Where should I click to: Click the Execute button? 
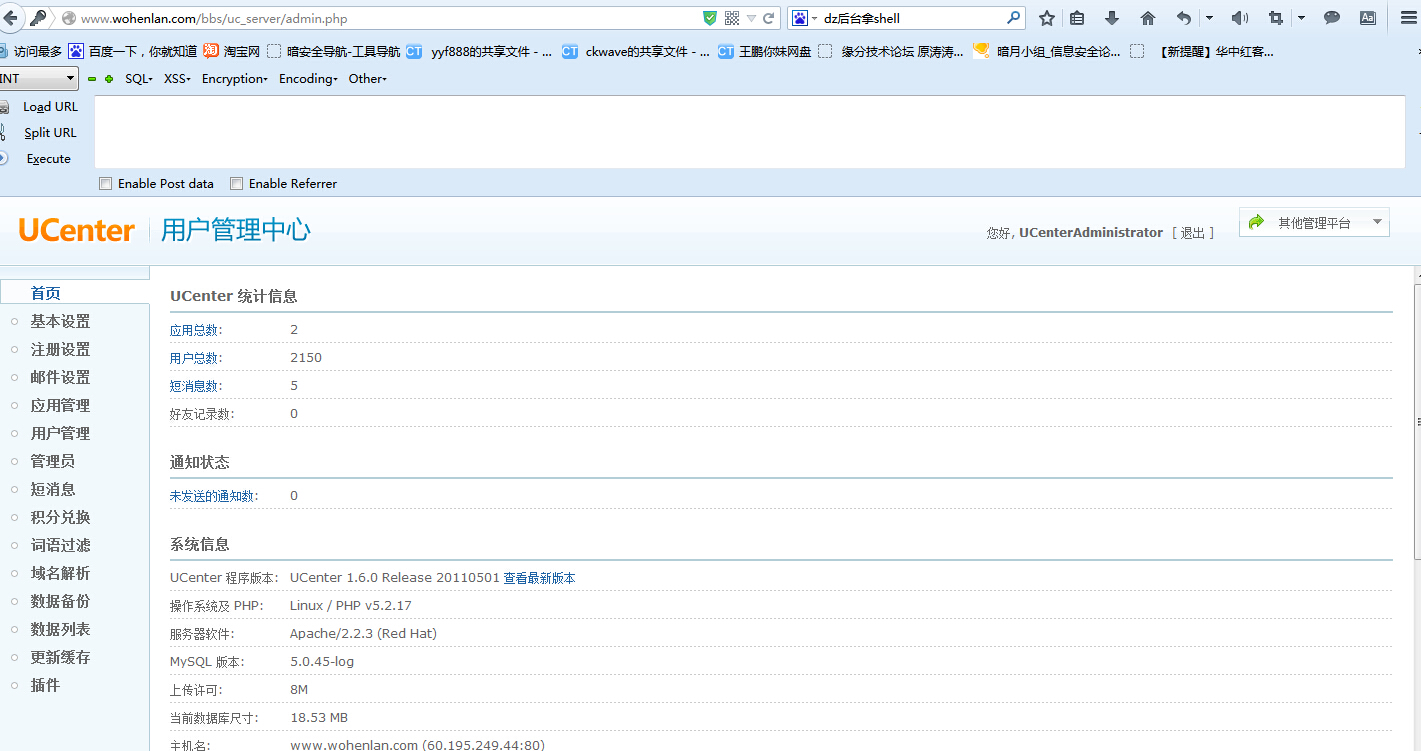pos(48,159)
